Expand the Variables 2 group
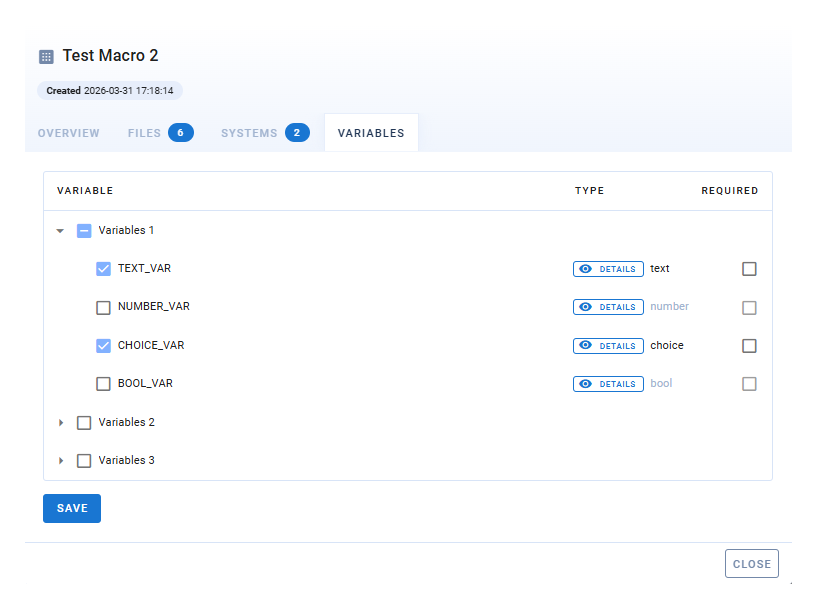815x608 pixels. click(x=61, y=423)
